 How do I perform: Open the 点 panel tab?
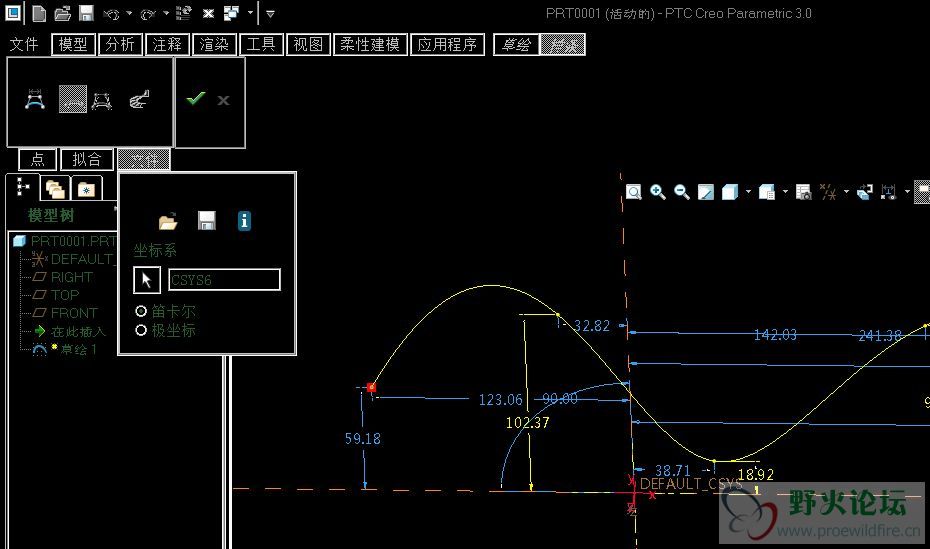coord(37,159)
